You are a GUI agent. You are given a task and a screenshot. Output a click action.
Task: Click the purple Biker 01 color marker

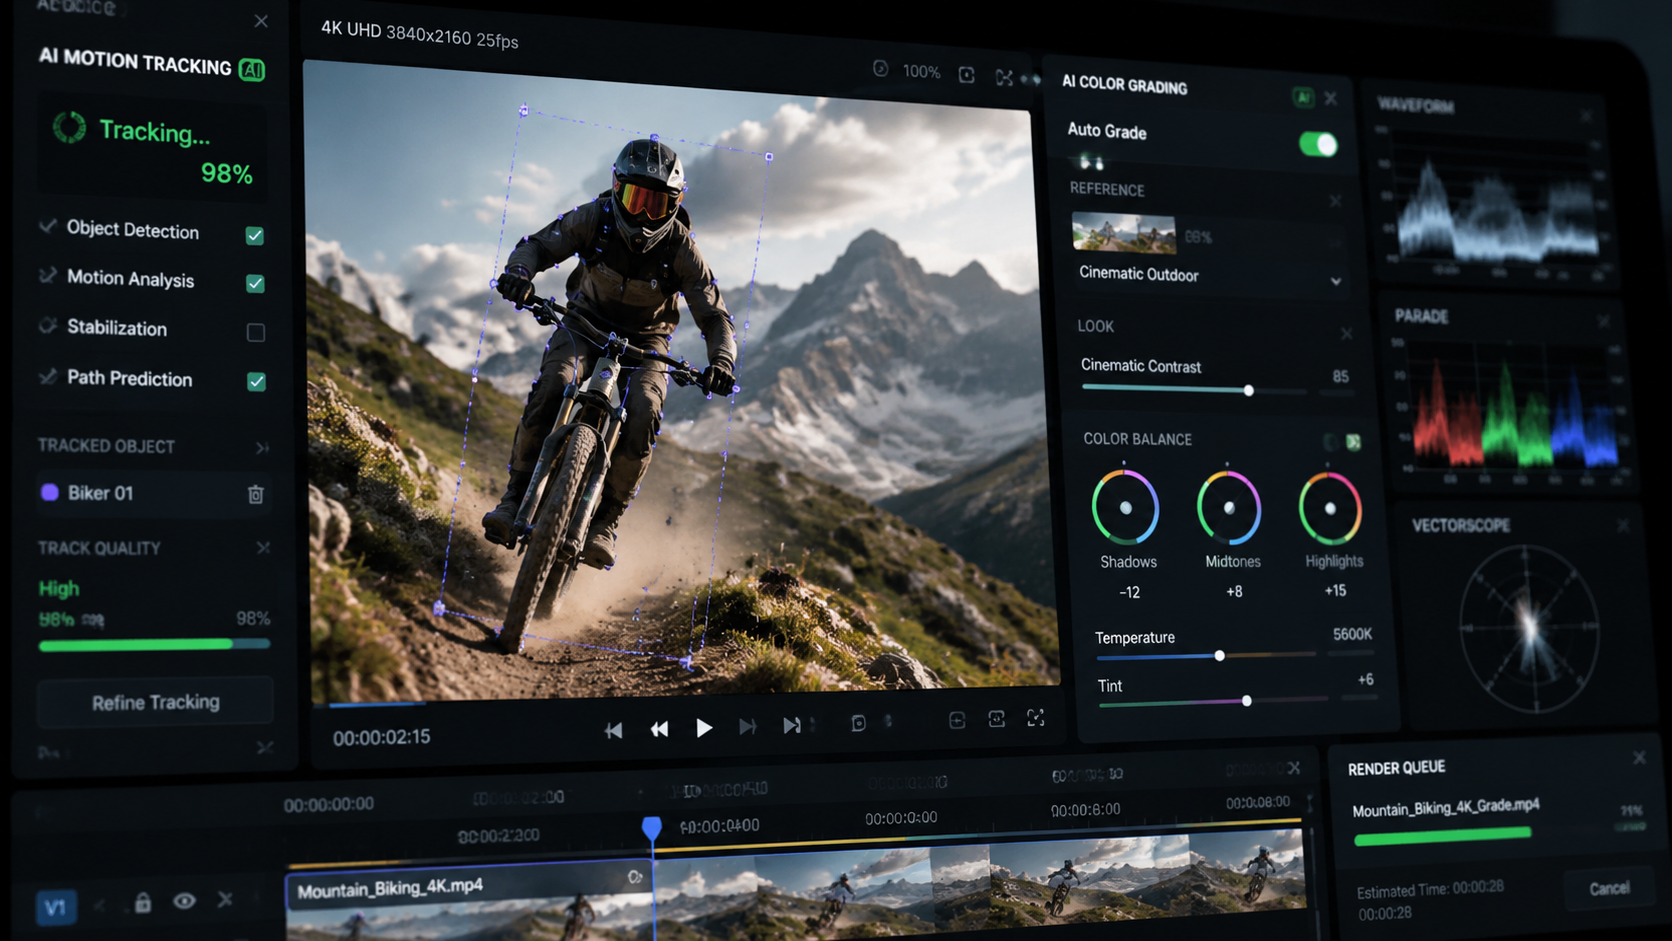click(49, 492)
